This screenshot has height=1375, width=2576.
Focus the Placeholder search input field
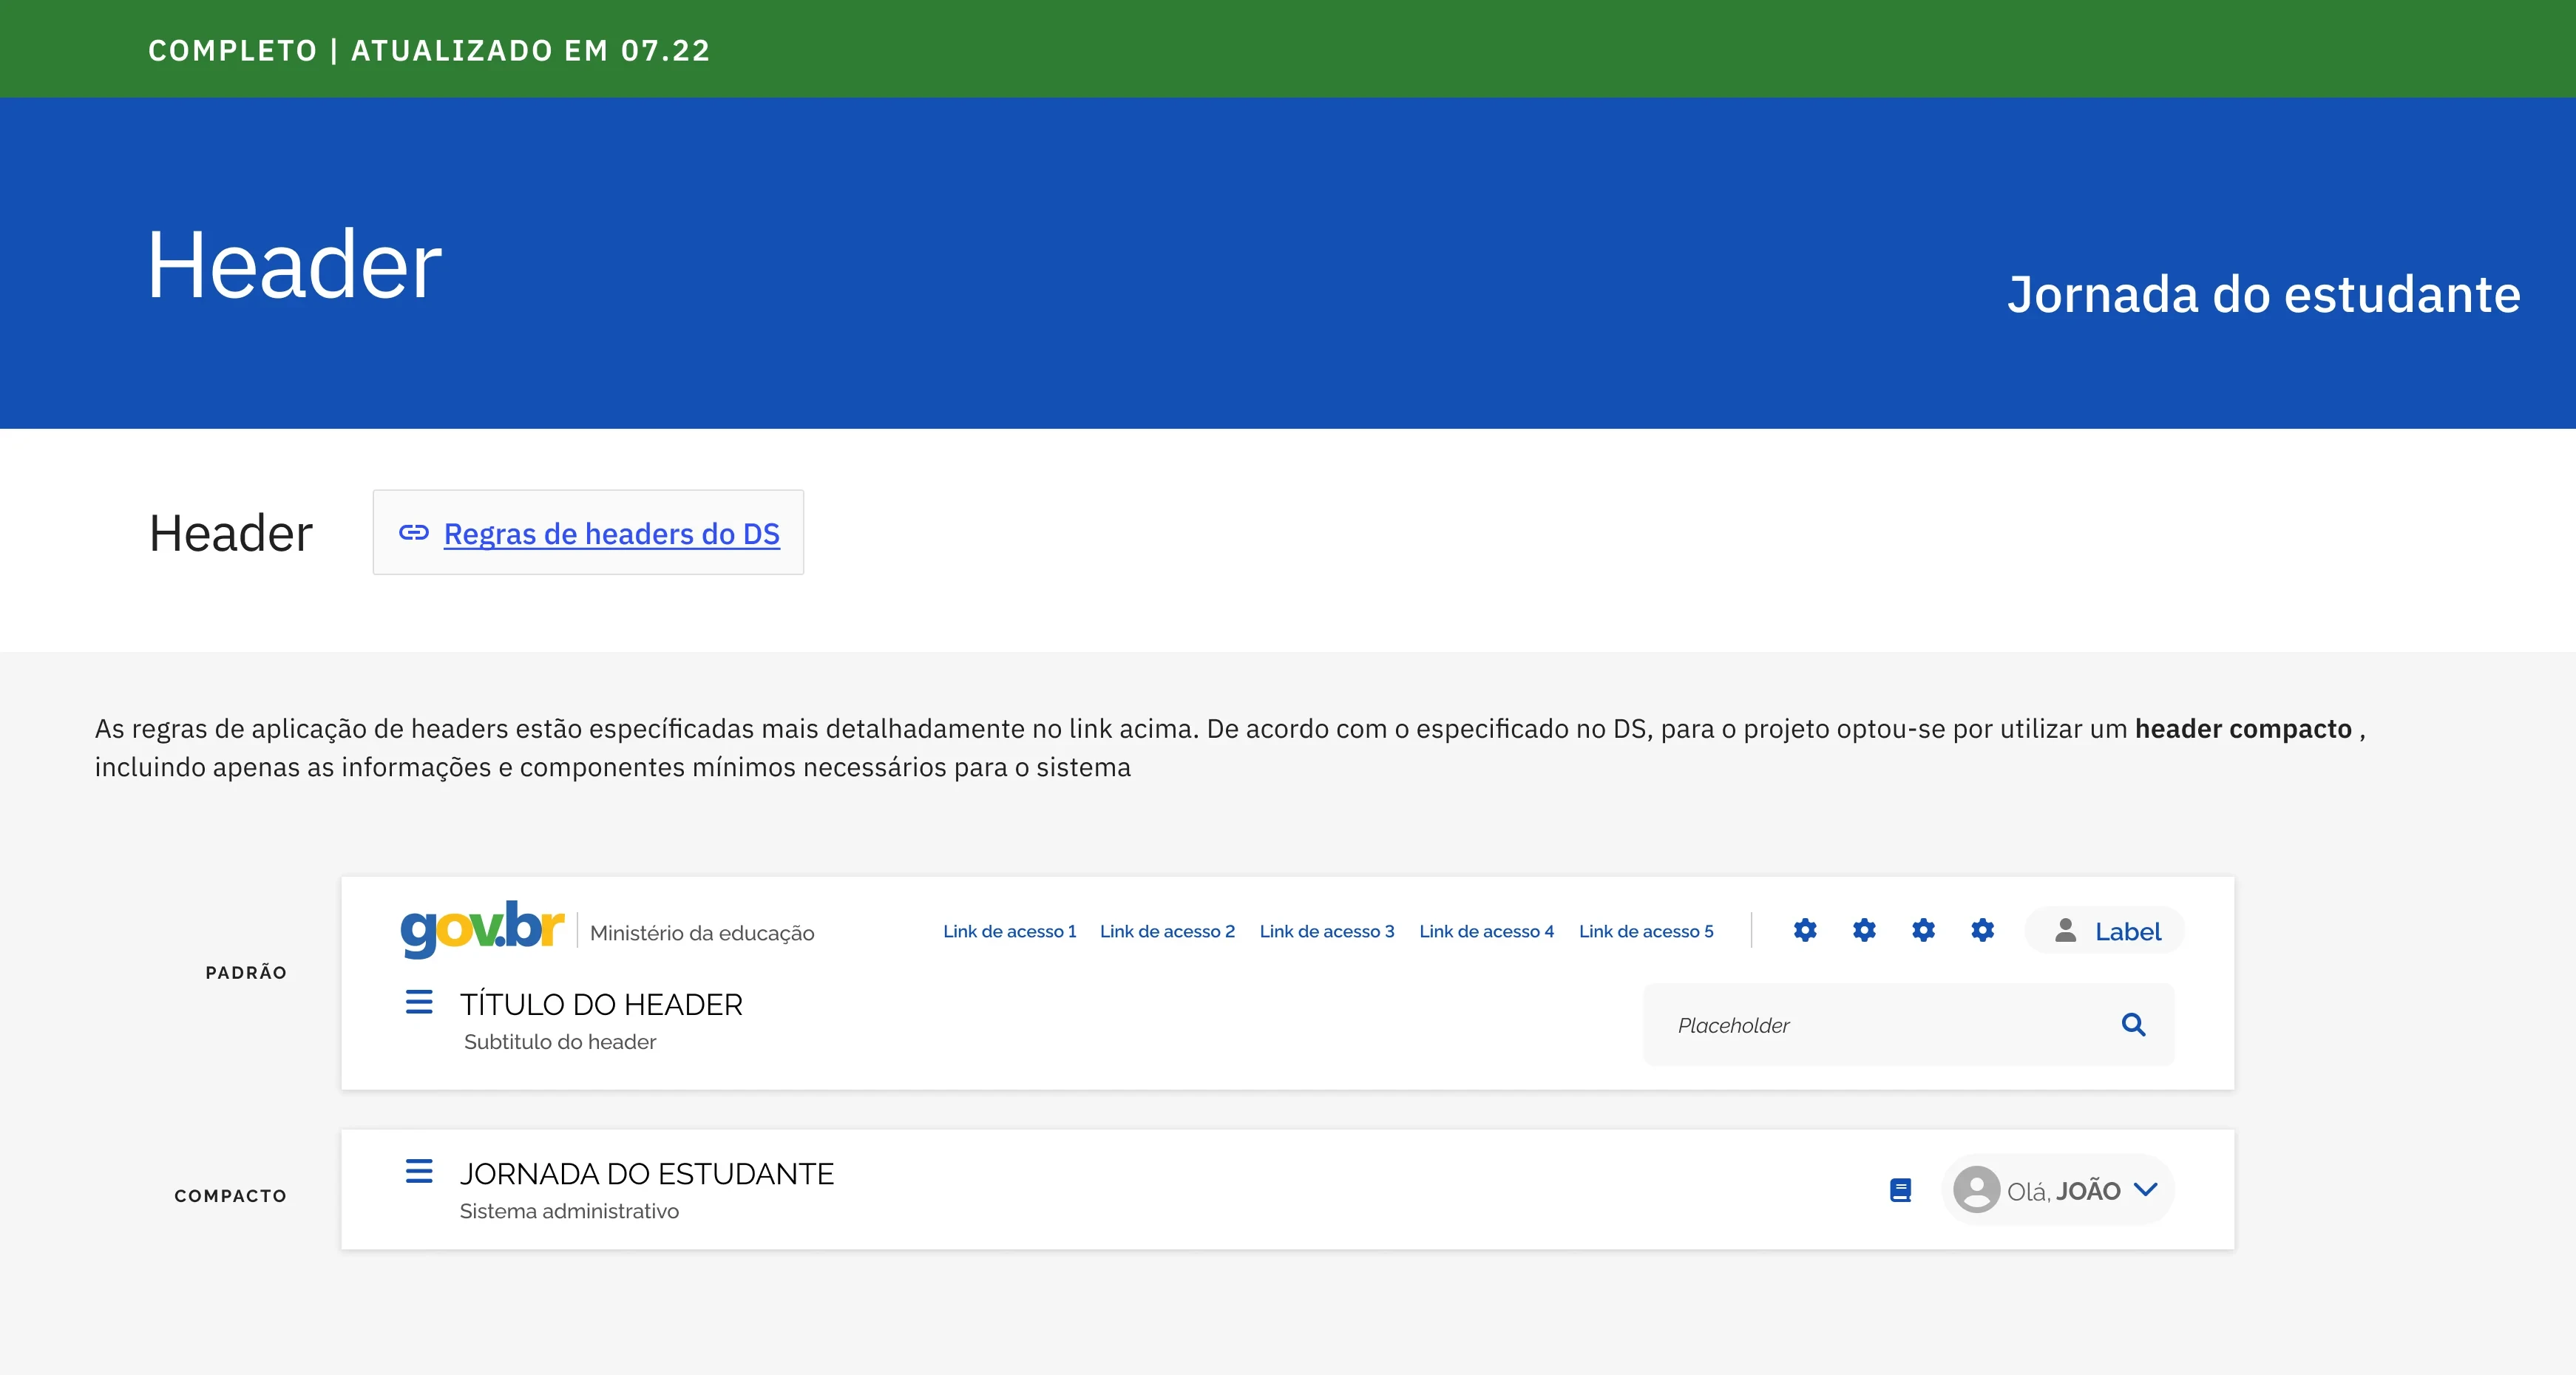(x=1880, y=1025)
